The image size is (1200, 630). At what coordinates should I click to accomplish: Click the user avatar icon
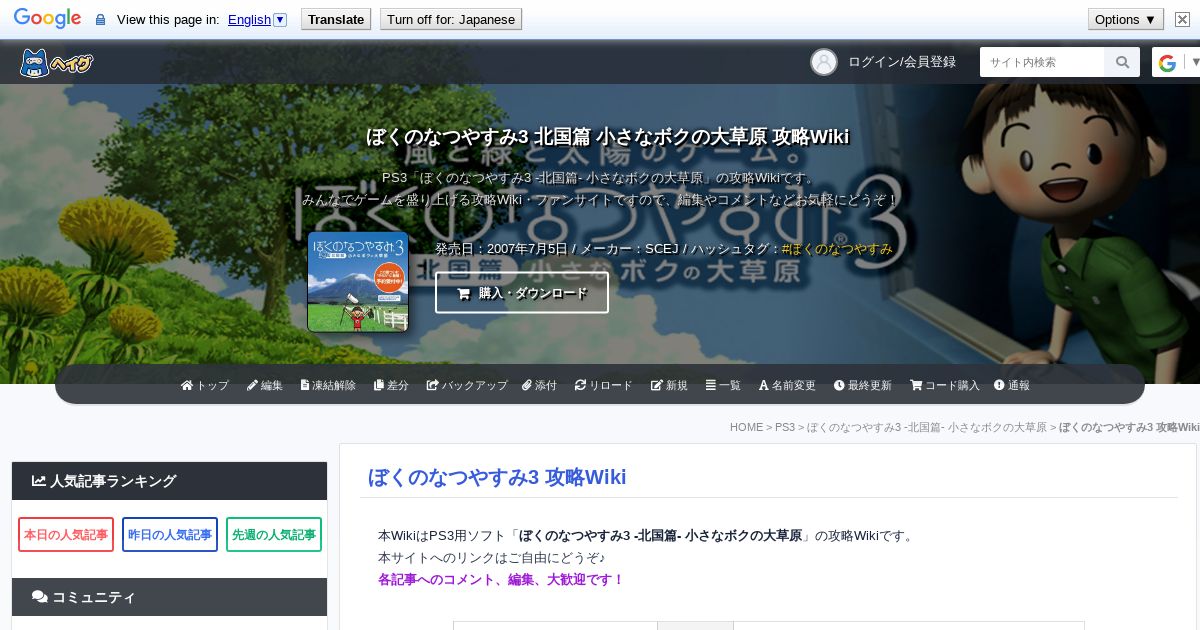[823, 62]
